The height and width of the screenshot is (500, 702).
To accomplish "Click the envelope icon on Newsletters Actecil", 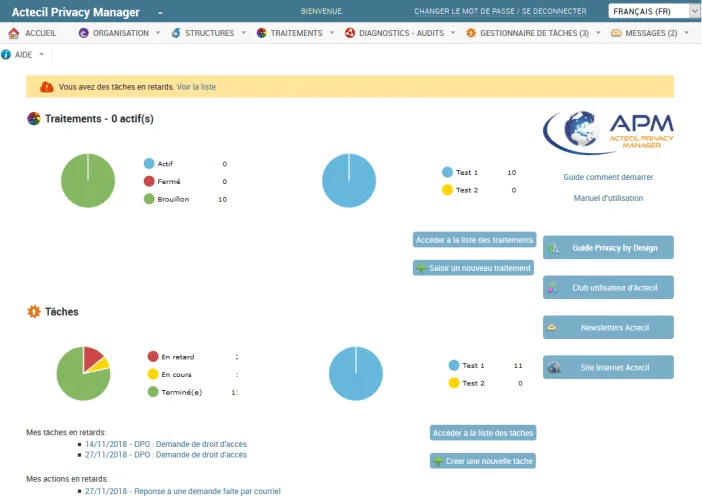I will [x=552, y=328].
